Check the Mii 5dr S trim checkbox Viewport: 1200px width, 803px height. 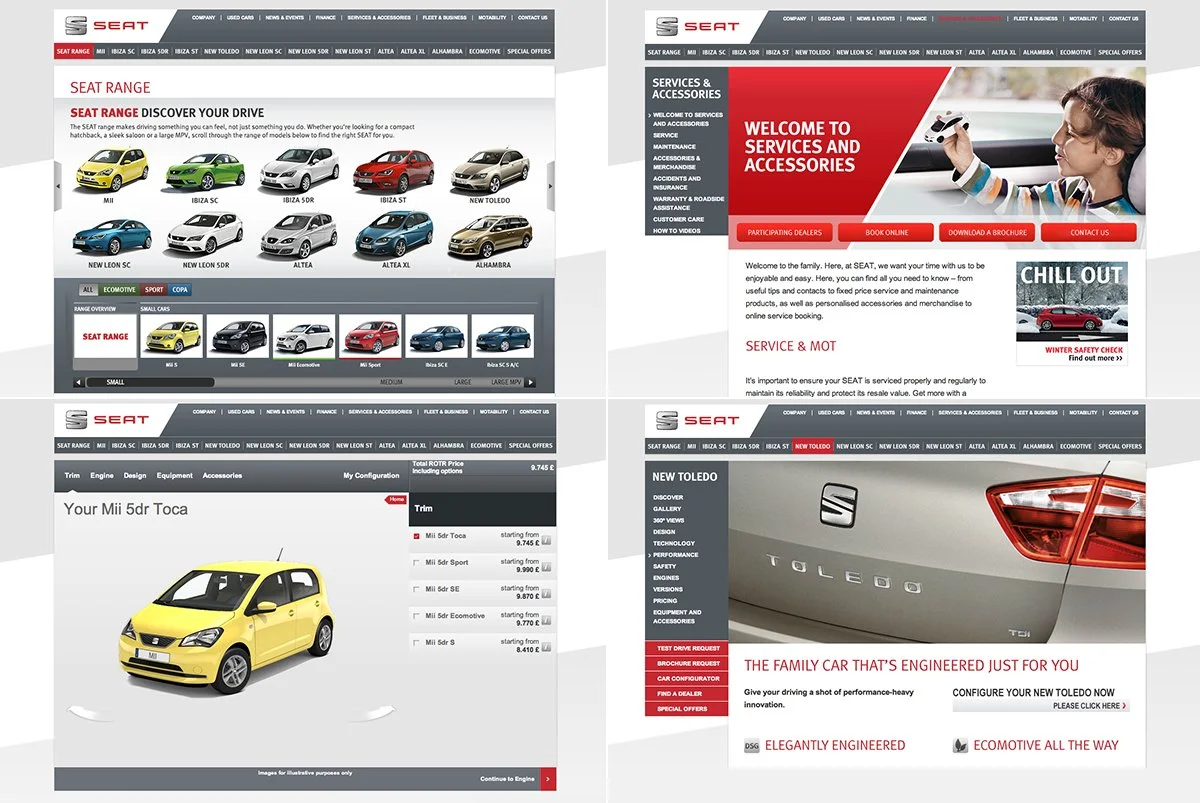pyautogui.click(x=417, y=643)
